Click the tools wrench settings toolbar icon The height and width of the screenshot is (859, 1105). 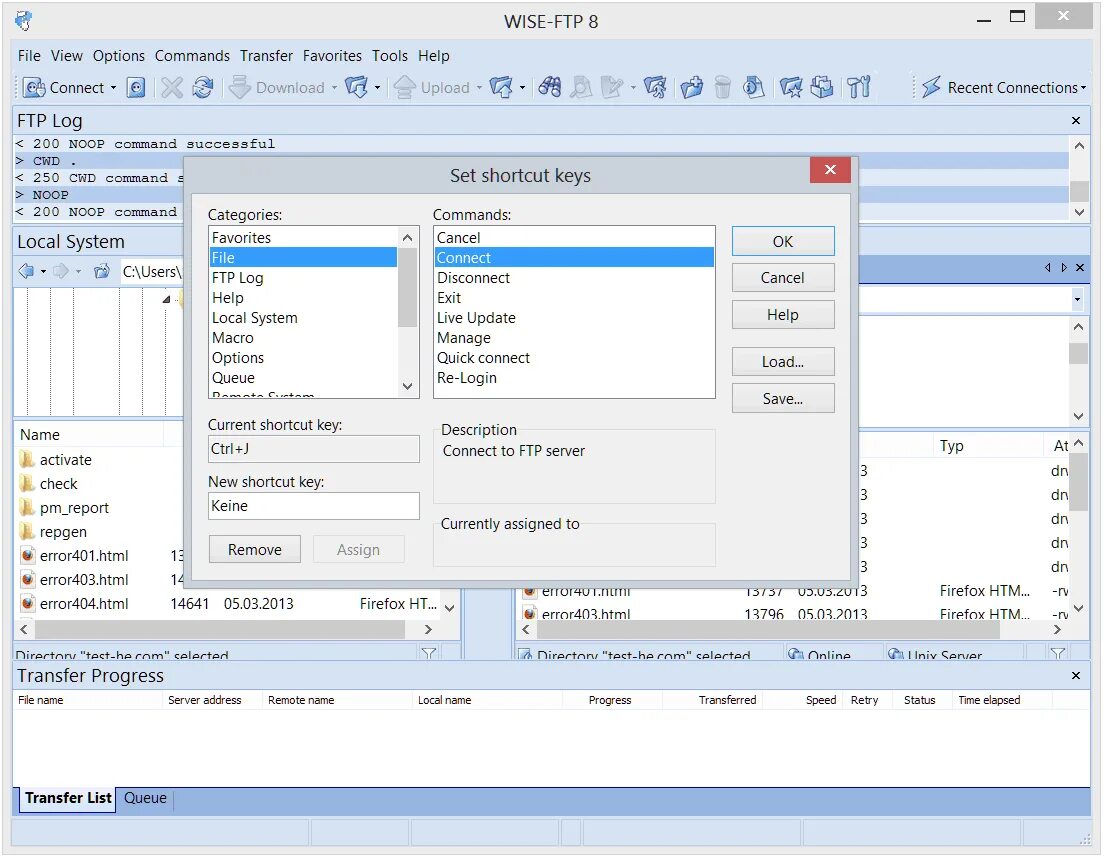(859, 87)
